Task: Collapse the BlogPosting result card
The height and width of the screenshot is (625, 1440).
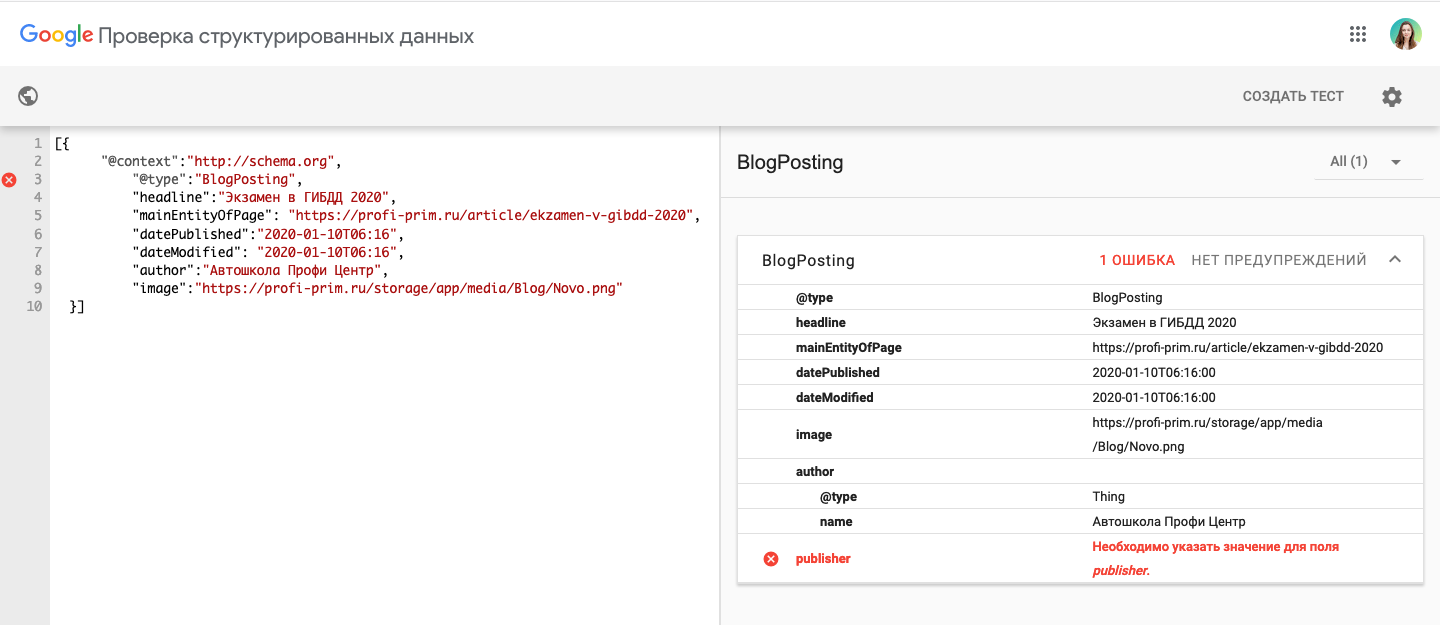Action: click(1395, 260)
